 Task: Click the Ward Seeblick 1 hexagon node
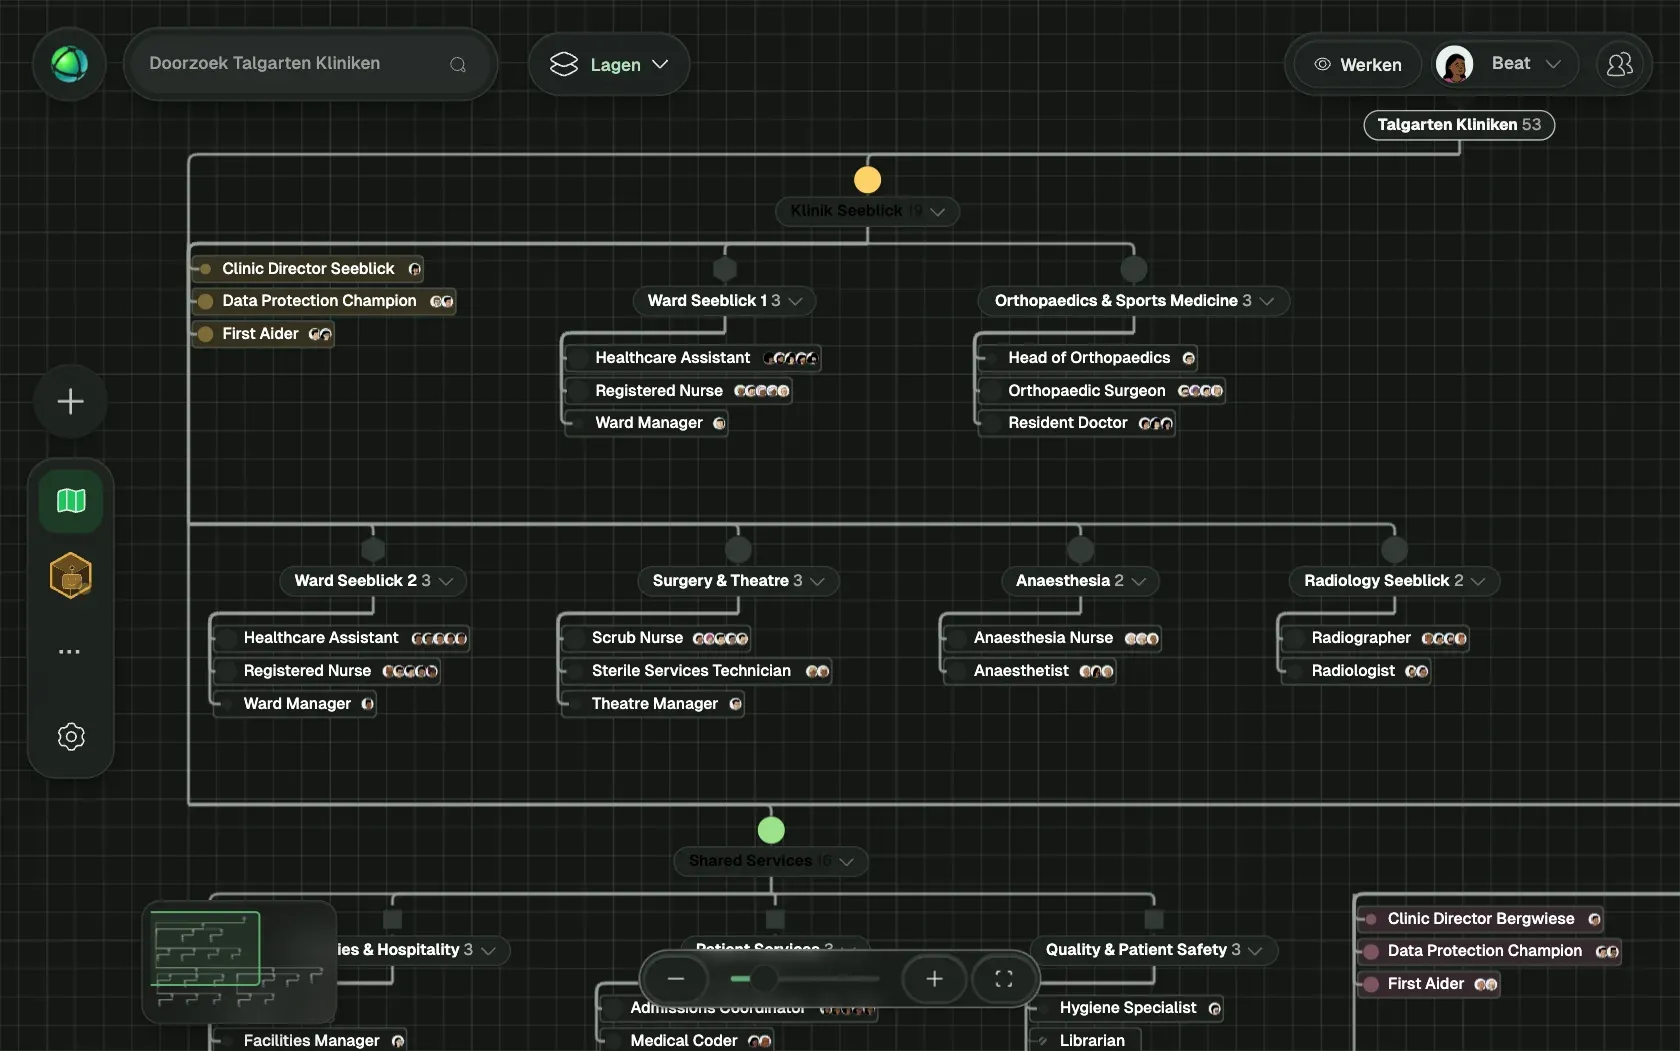click(x=725, y=269)
